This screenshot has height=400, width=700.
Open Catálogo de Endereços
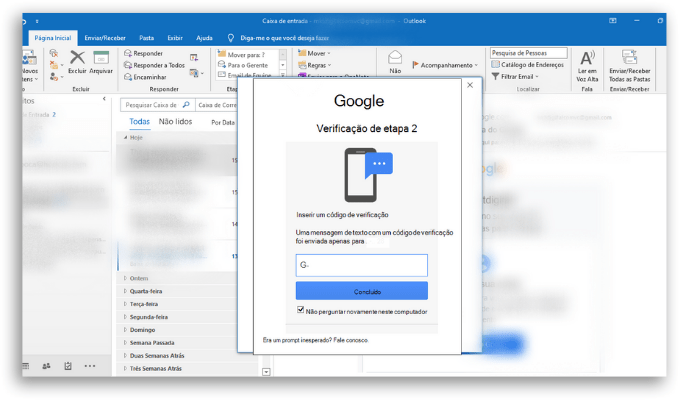click(x=528, y=65)
